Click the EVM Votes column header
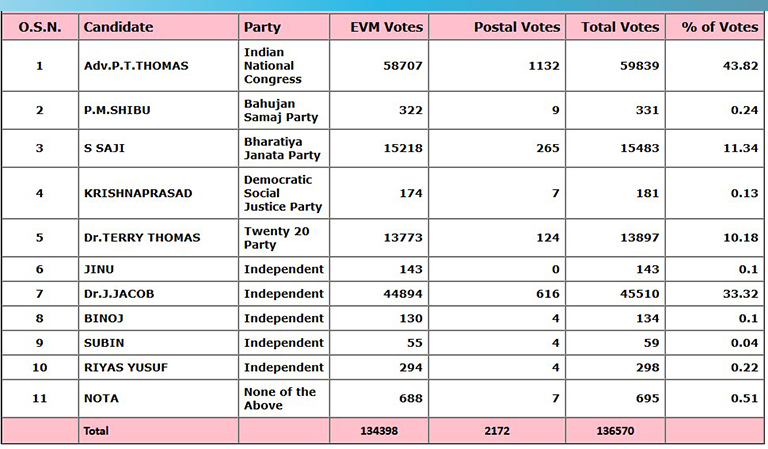This screenshot has width=768, height=449. click(x=388, y=27)
